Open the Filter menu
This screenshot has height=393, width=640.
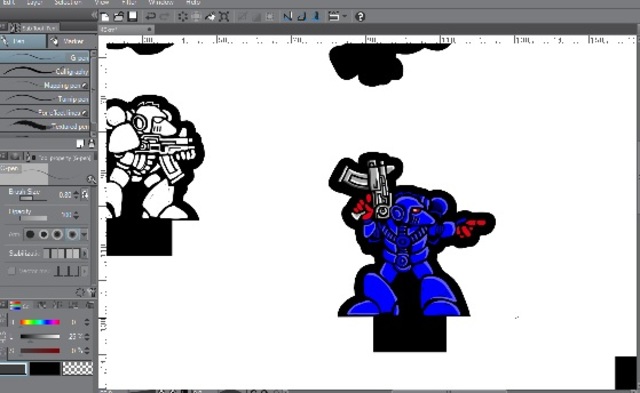coord(128,2)
